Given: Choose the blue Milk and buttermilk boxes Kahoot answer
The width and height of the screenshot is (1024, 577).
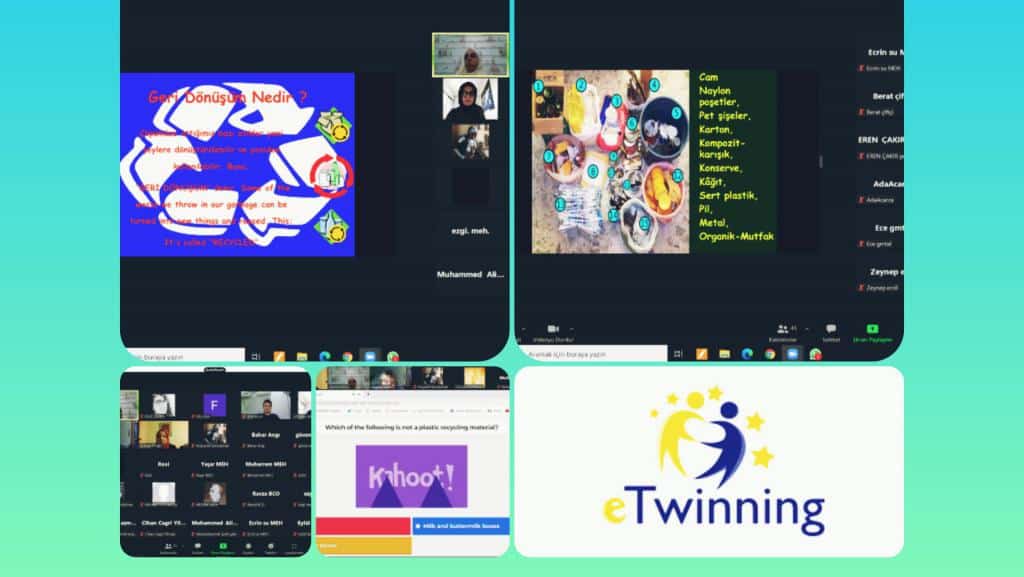Looking at the screenshot, I should 460,525.
